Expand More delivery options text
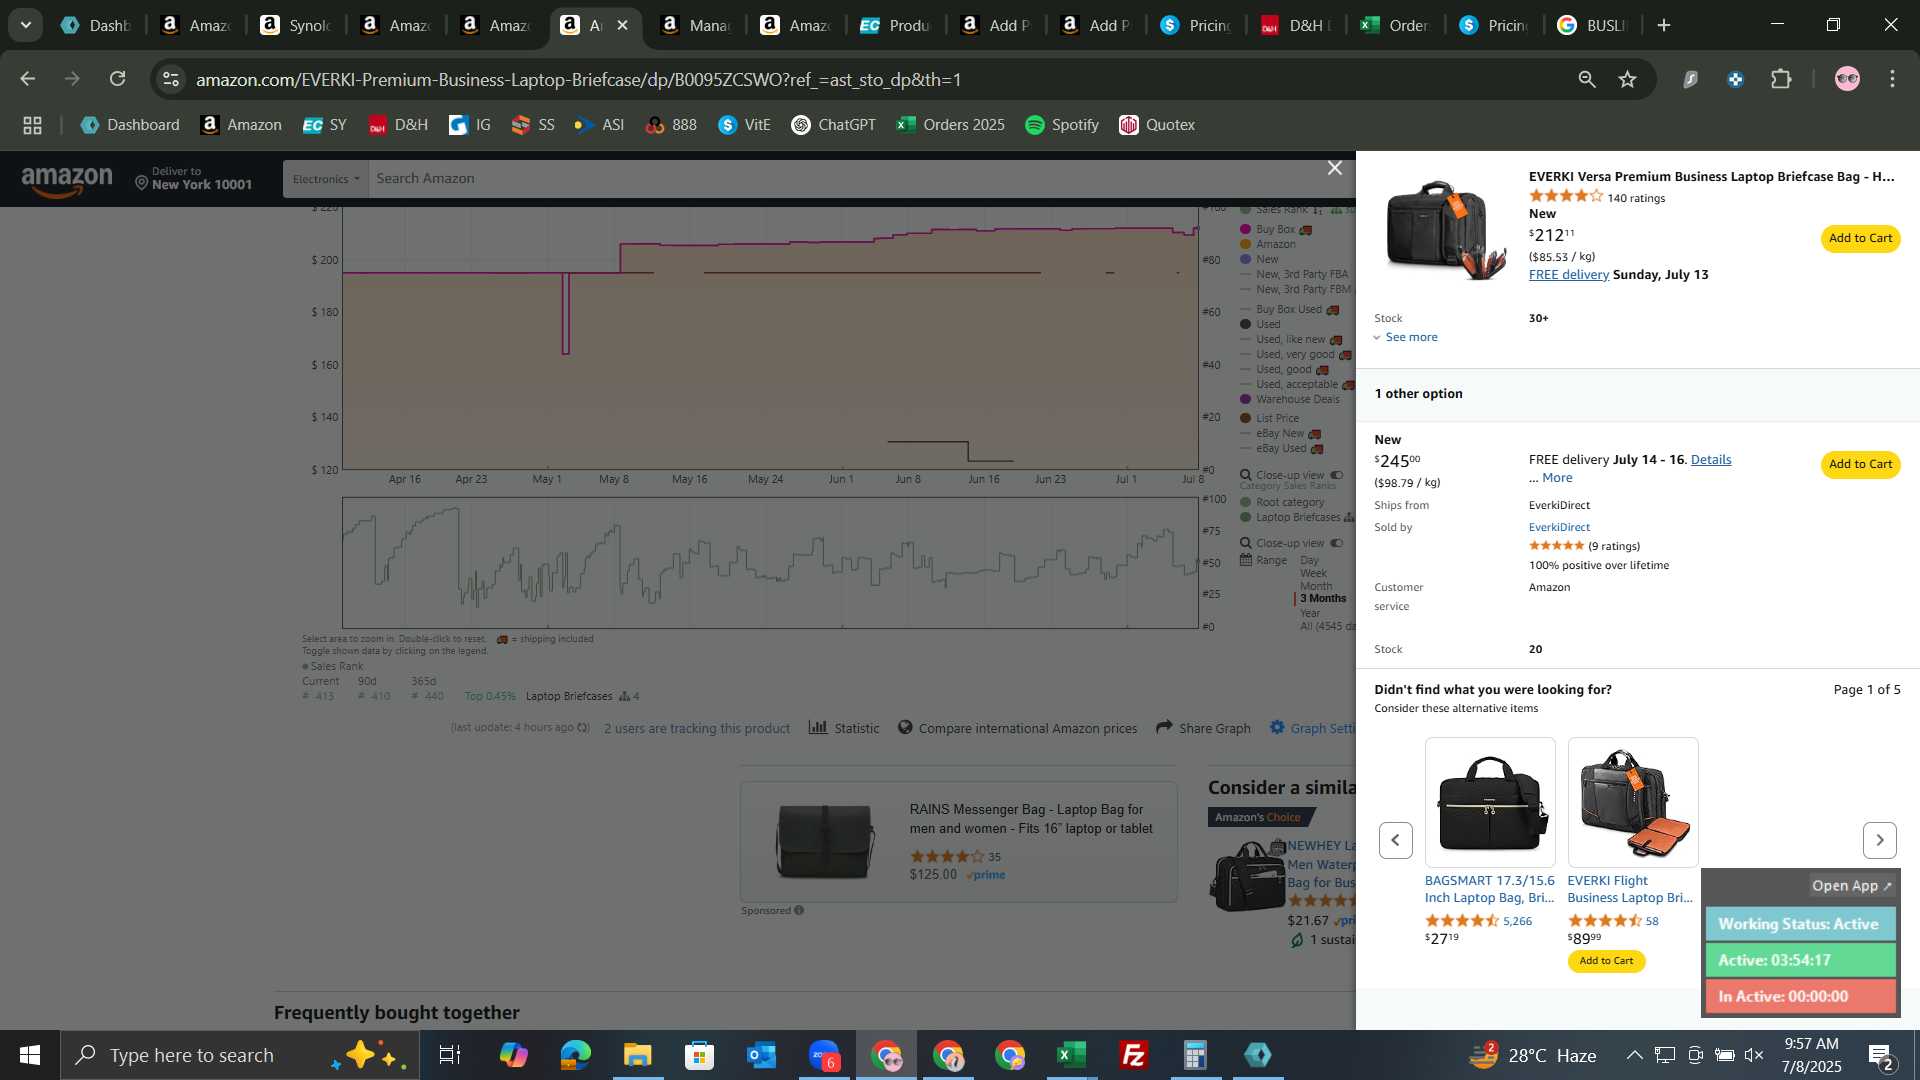Viewport: 1920px width, 1080px height. point(1556,478)
